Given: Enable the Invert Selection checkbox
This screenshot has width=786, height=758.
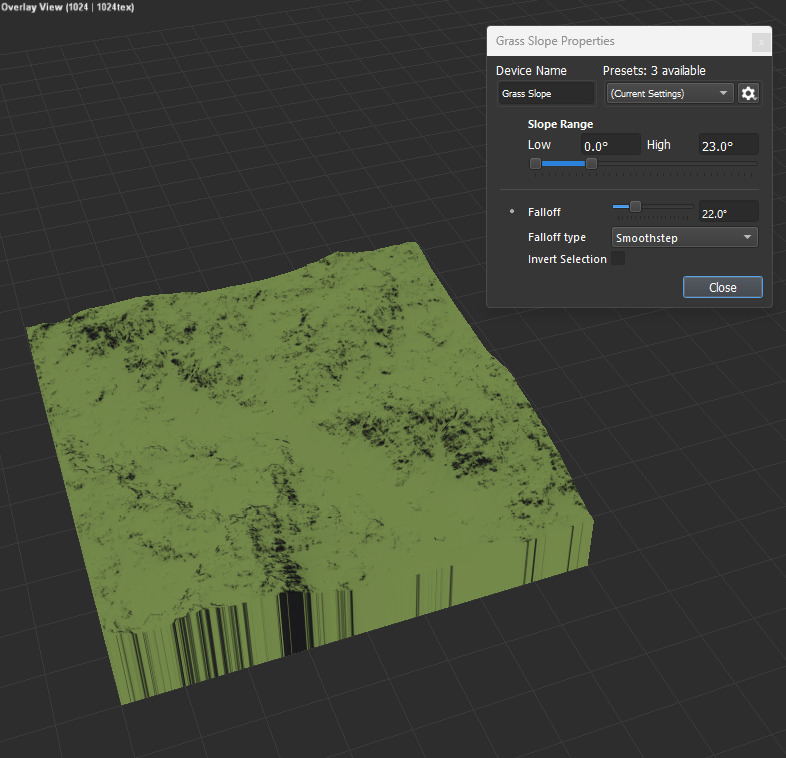Looking at the screenshot, I should coord(618,259).
